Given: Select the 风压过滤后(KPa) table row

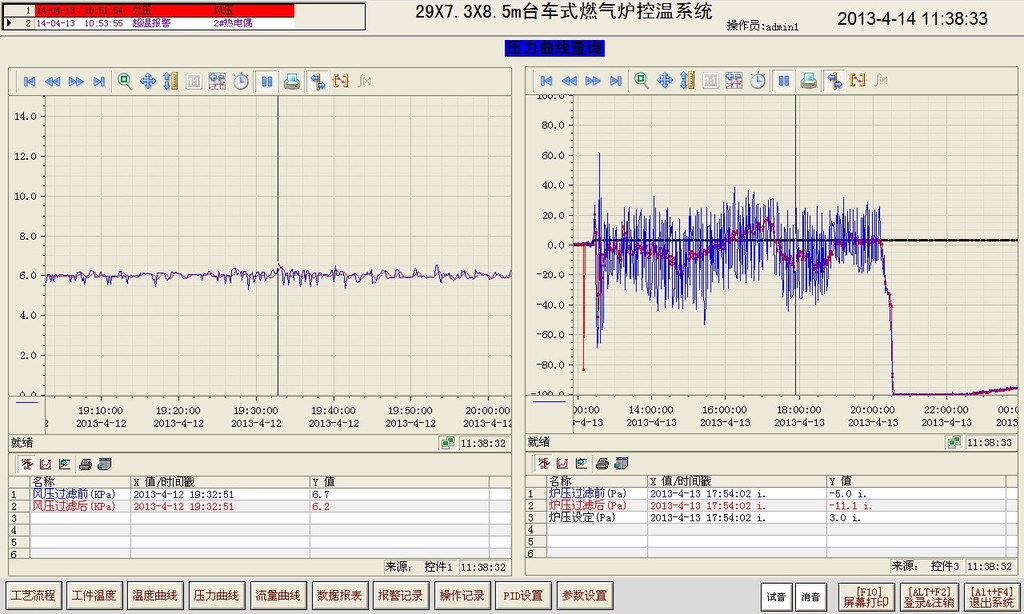Looking at the screenshot, I should coord(260,506).
